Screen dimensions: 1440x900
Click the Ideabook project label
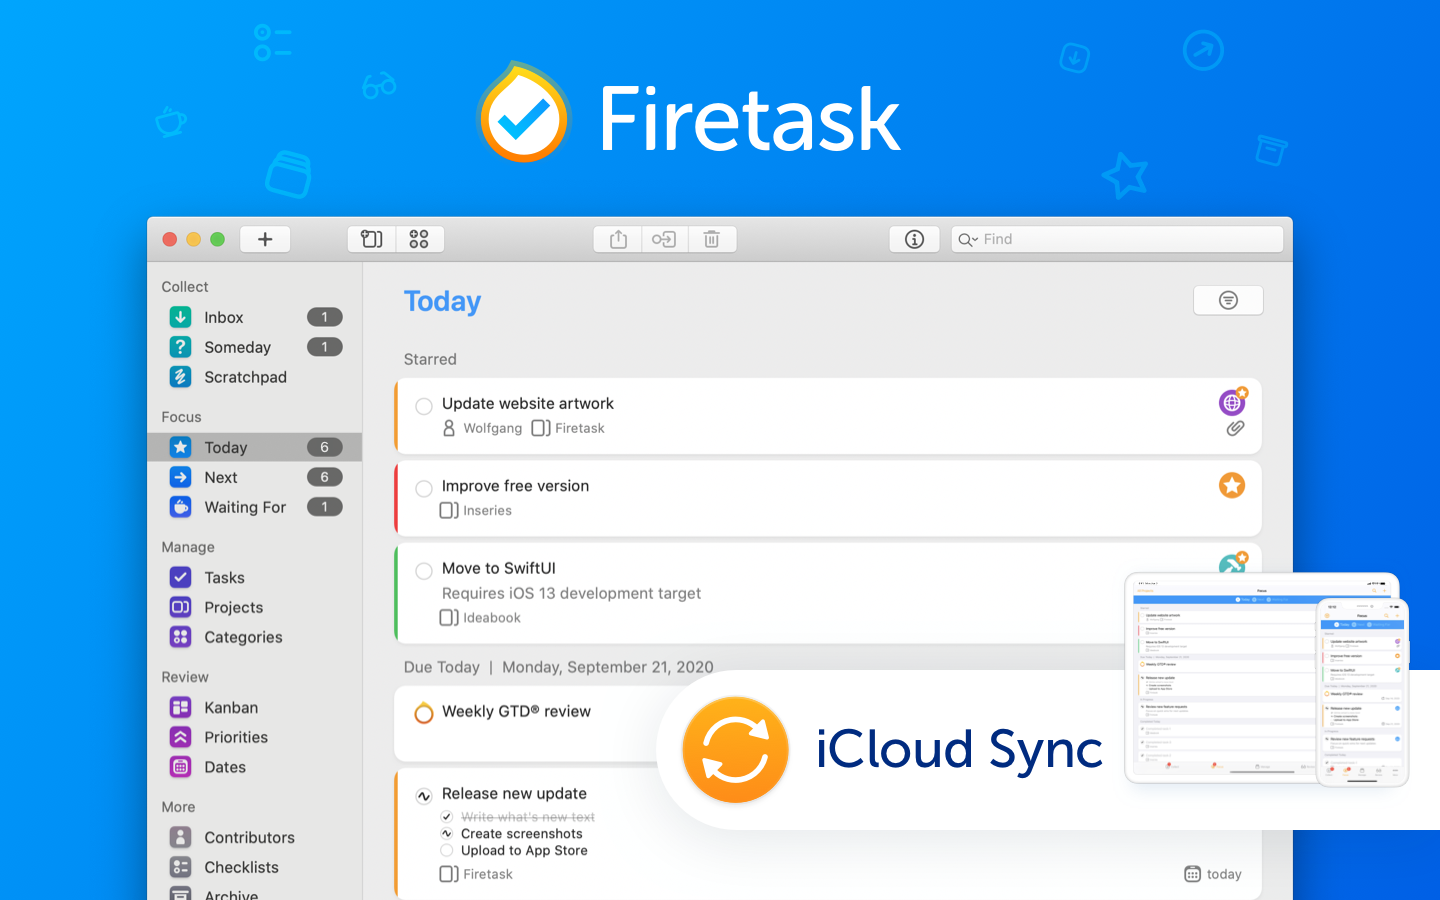(480, 618)
